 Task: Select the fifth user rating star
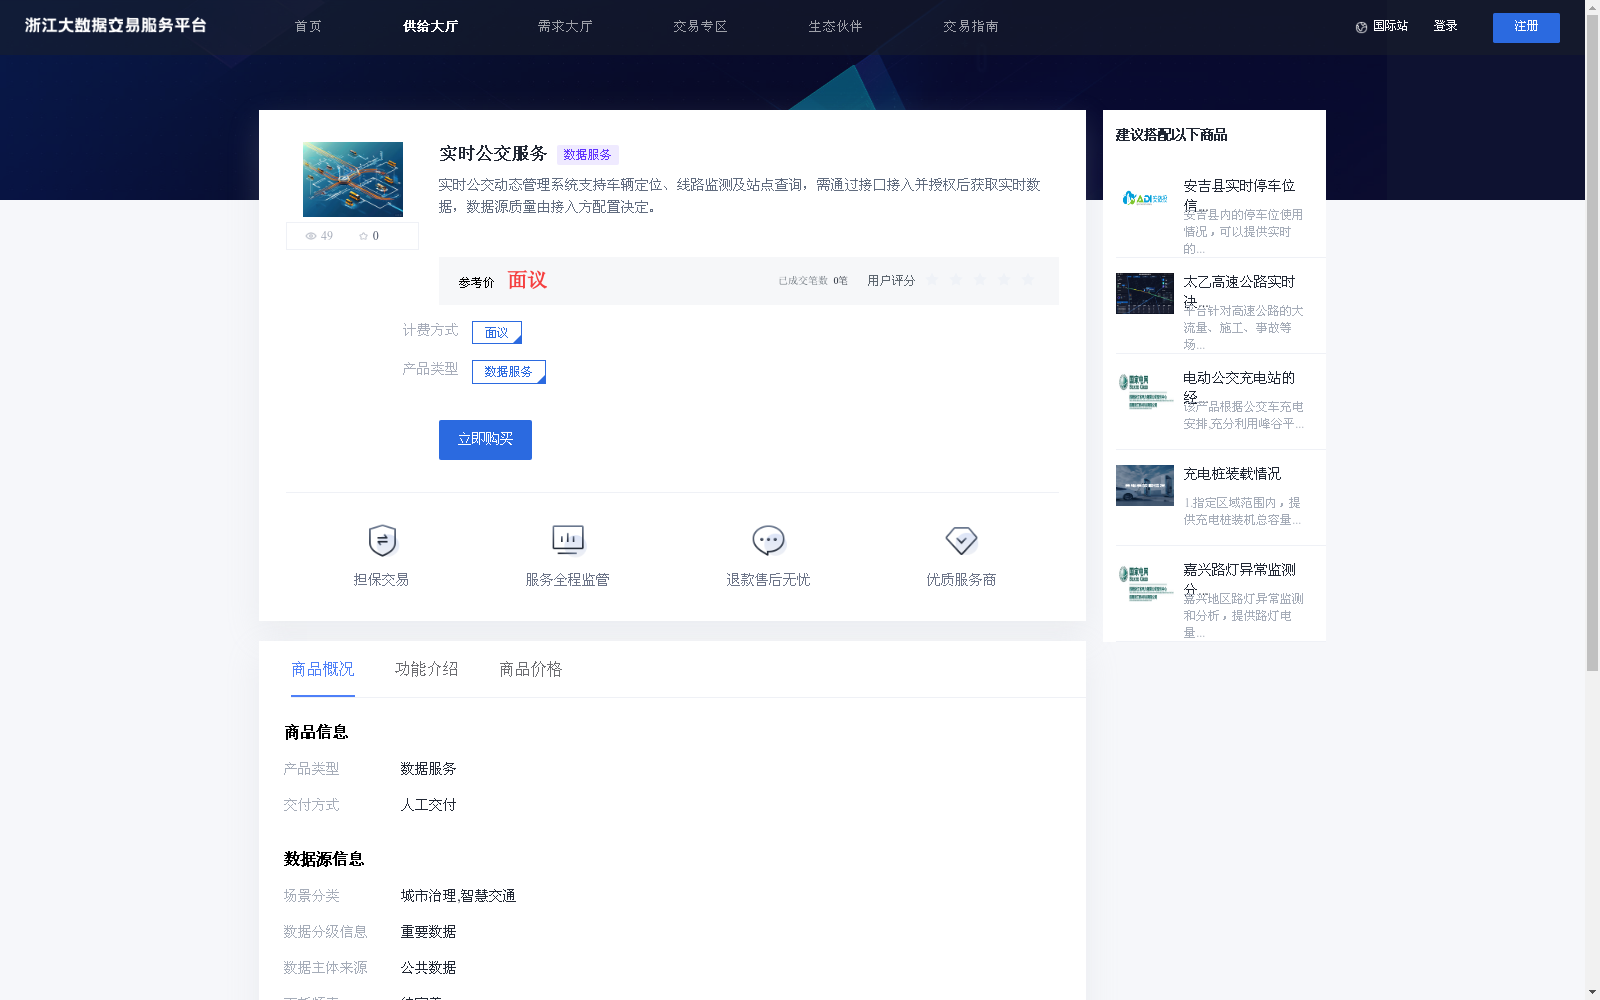tap(1028, 280)
